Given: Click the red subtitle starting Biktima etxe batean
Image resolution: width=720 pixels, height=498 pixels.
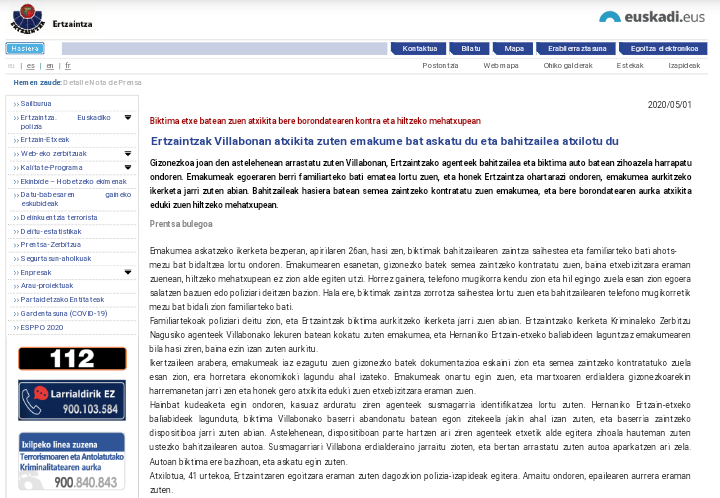Looking at the screenshot, I should (315, 121).
